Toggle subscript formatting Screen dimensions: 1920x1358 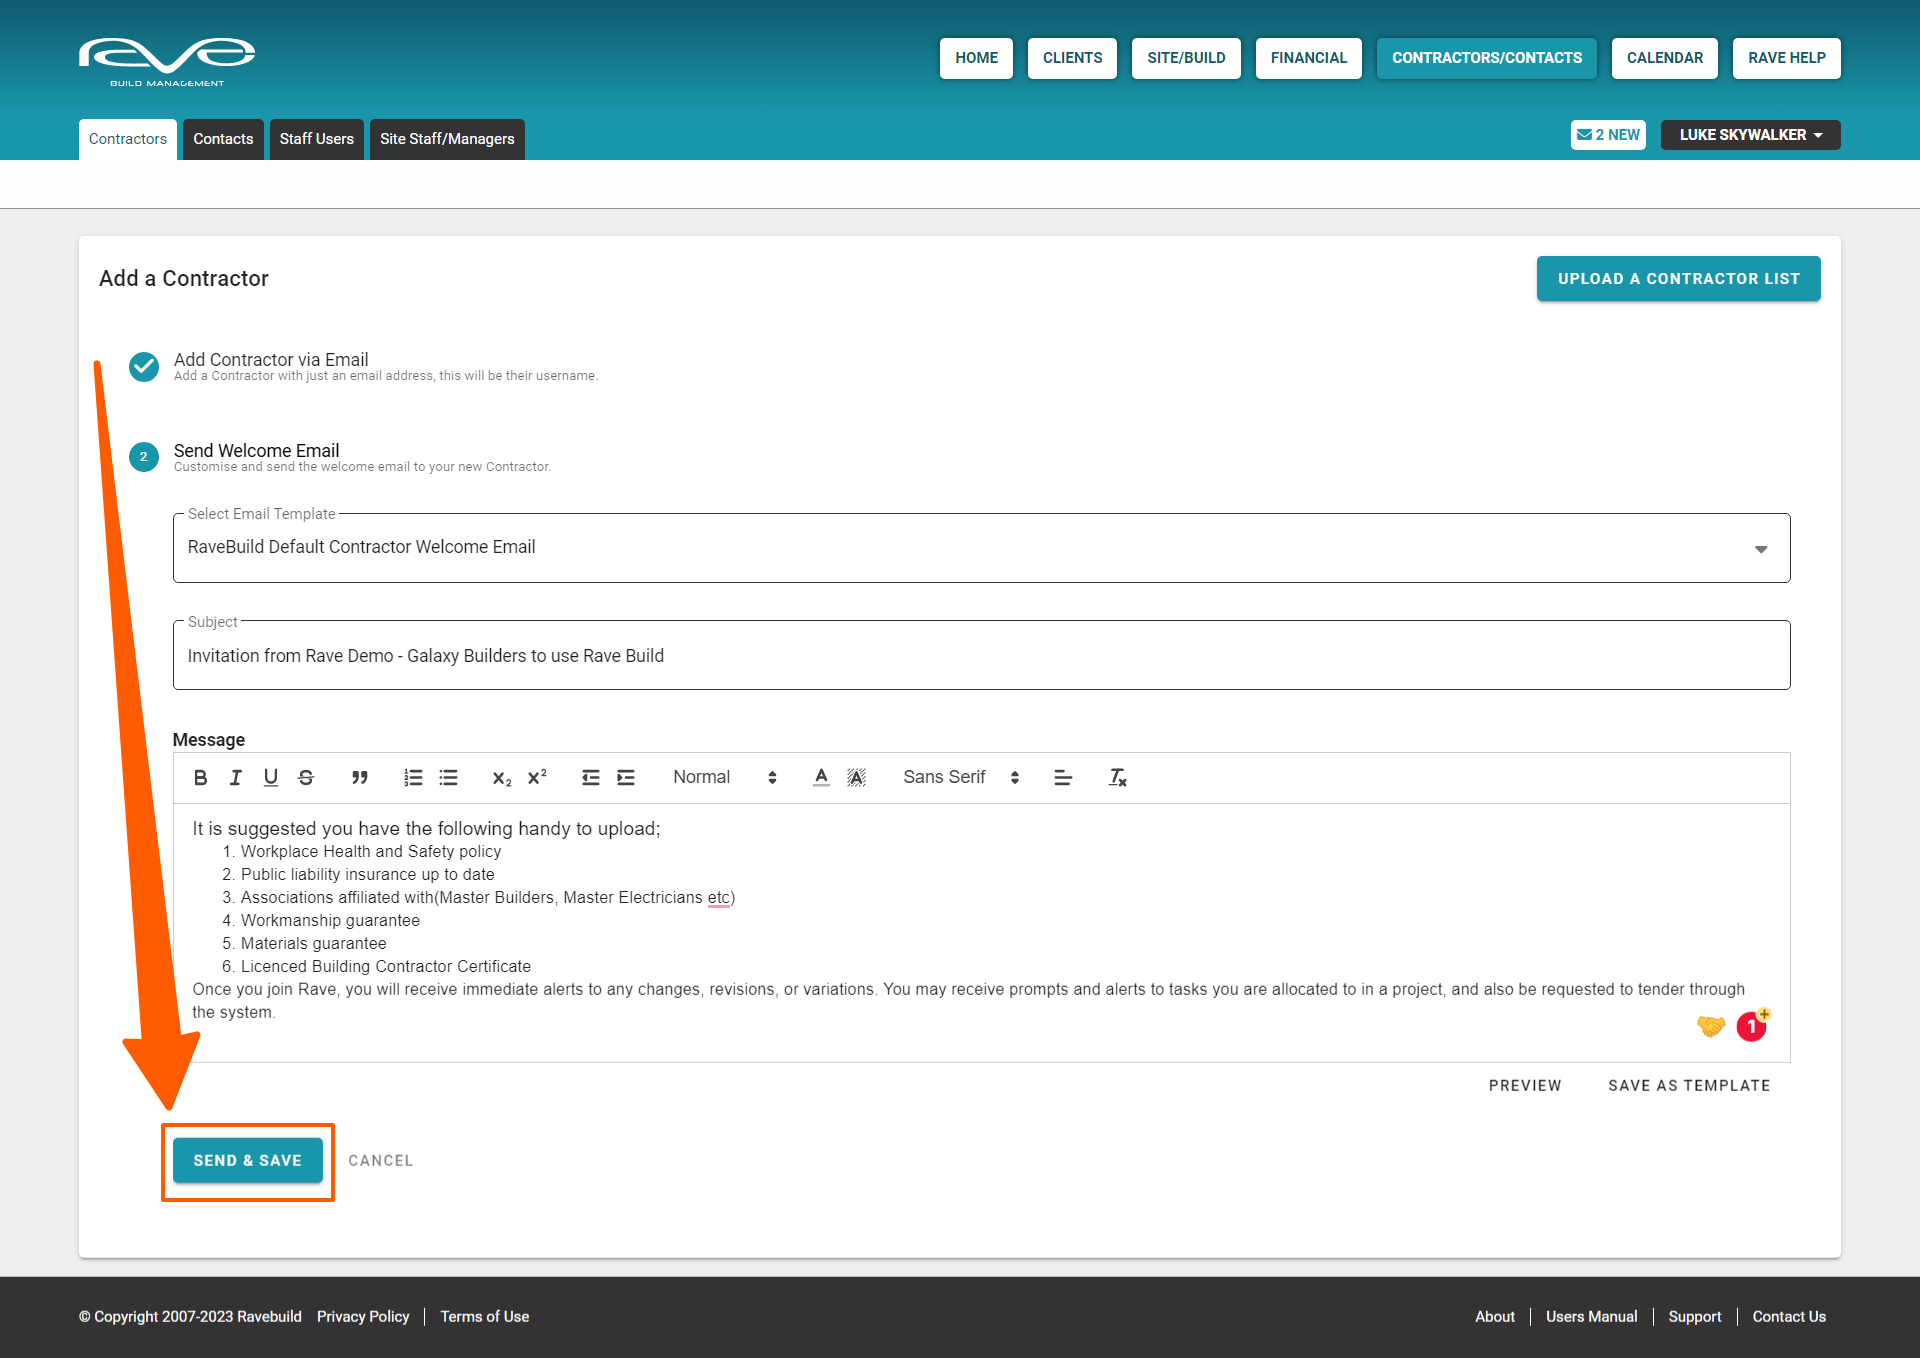tap(502, 777)
